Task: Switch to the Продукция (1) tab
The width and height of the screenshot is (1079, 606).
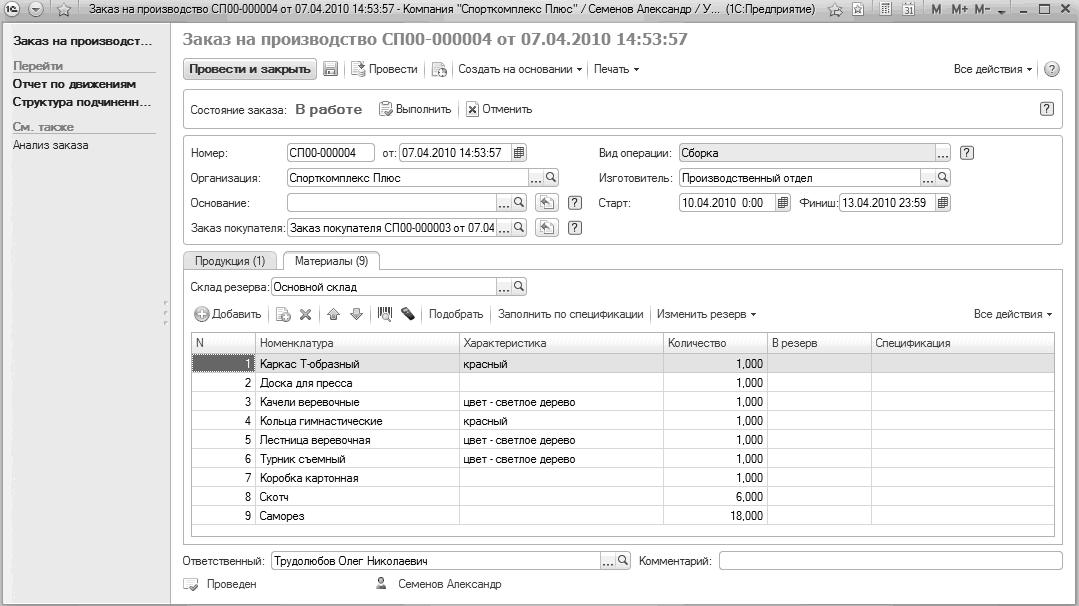Action: click(x=230, y=261)
